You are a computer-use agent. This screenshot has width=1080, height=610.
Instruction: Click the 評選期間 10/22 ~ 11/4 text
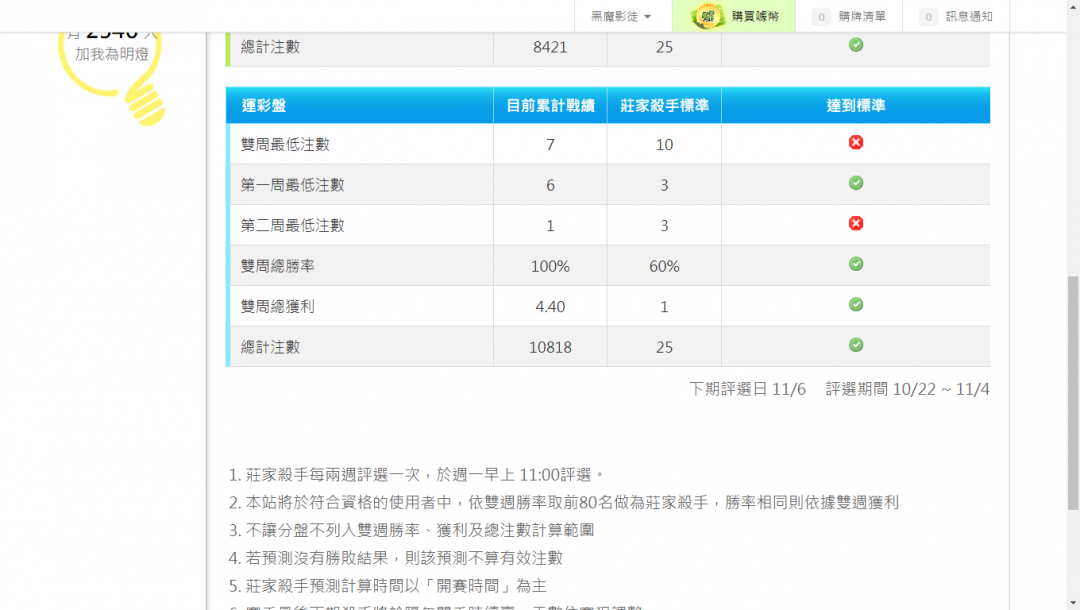coord(908,390)
